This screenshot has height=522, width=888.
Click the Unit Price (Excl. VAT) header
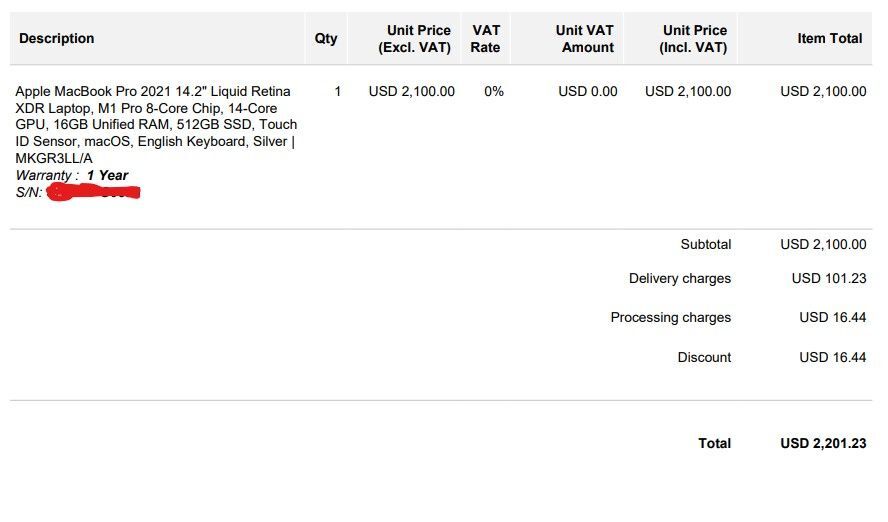414,39
